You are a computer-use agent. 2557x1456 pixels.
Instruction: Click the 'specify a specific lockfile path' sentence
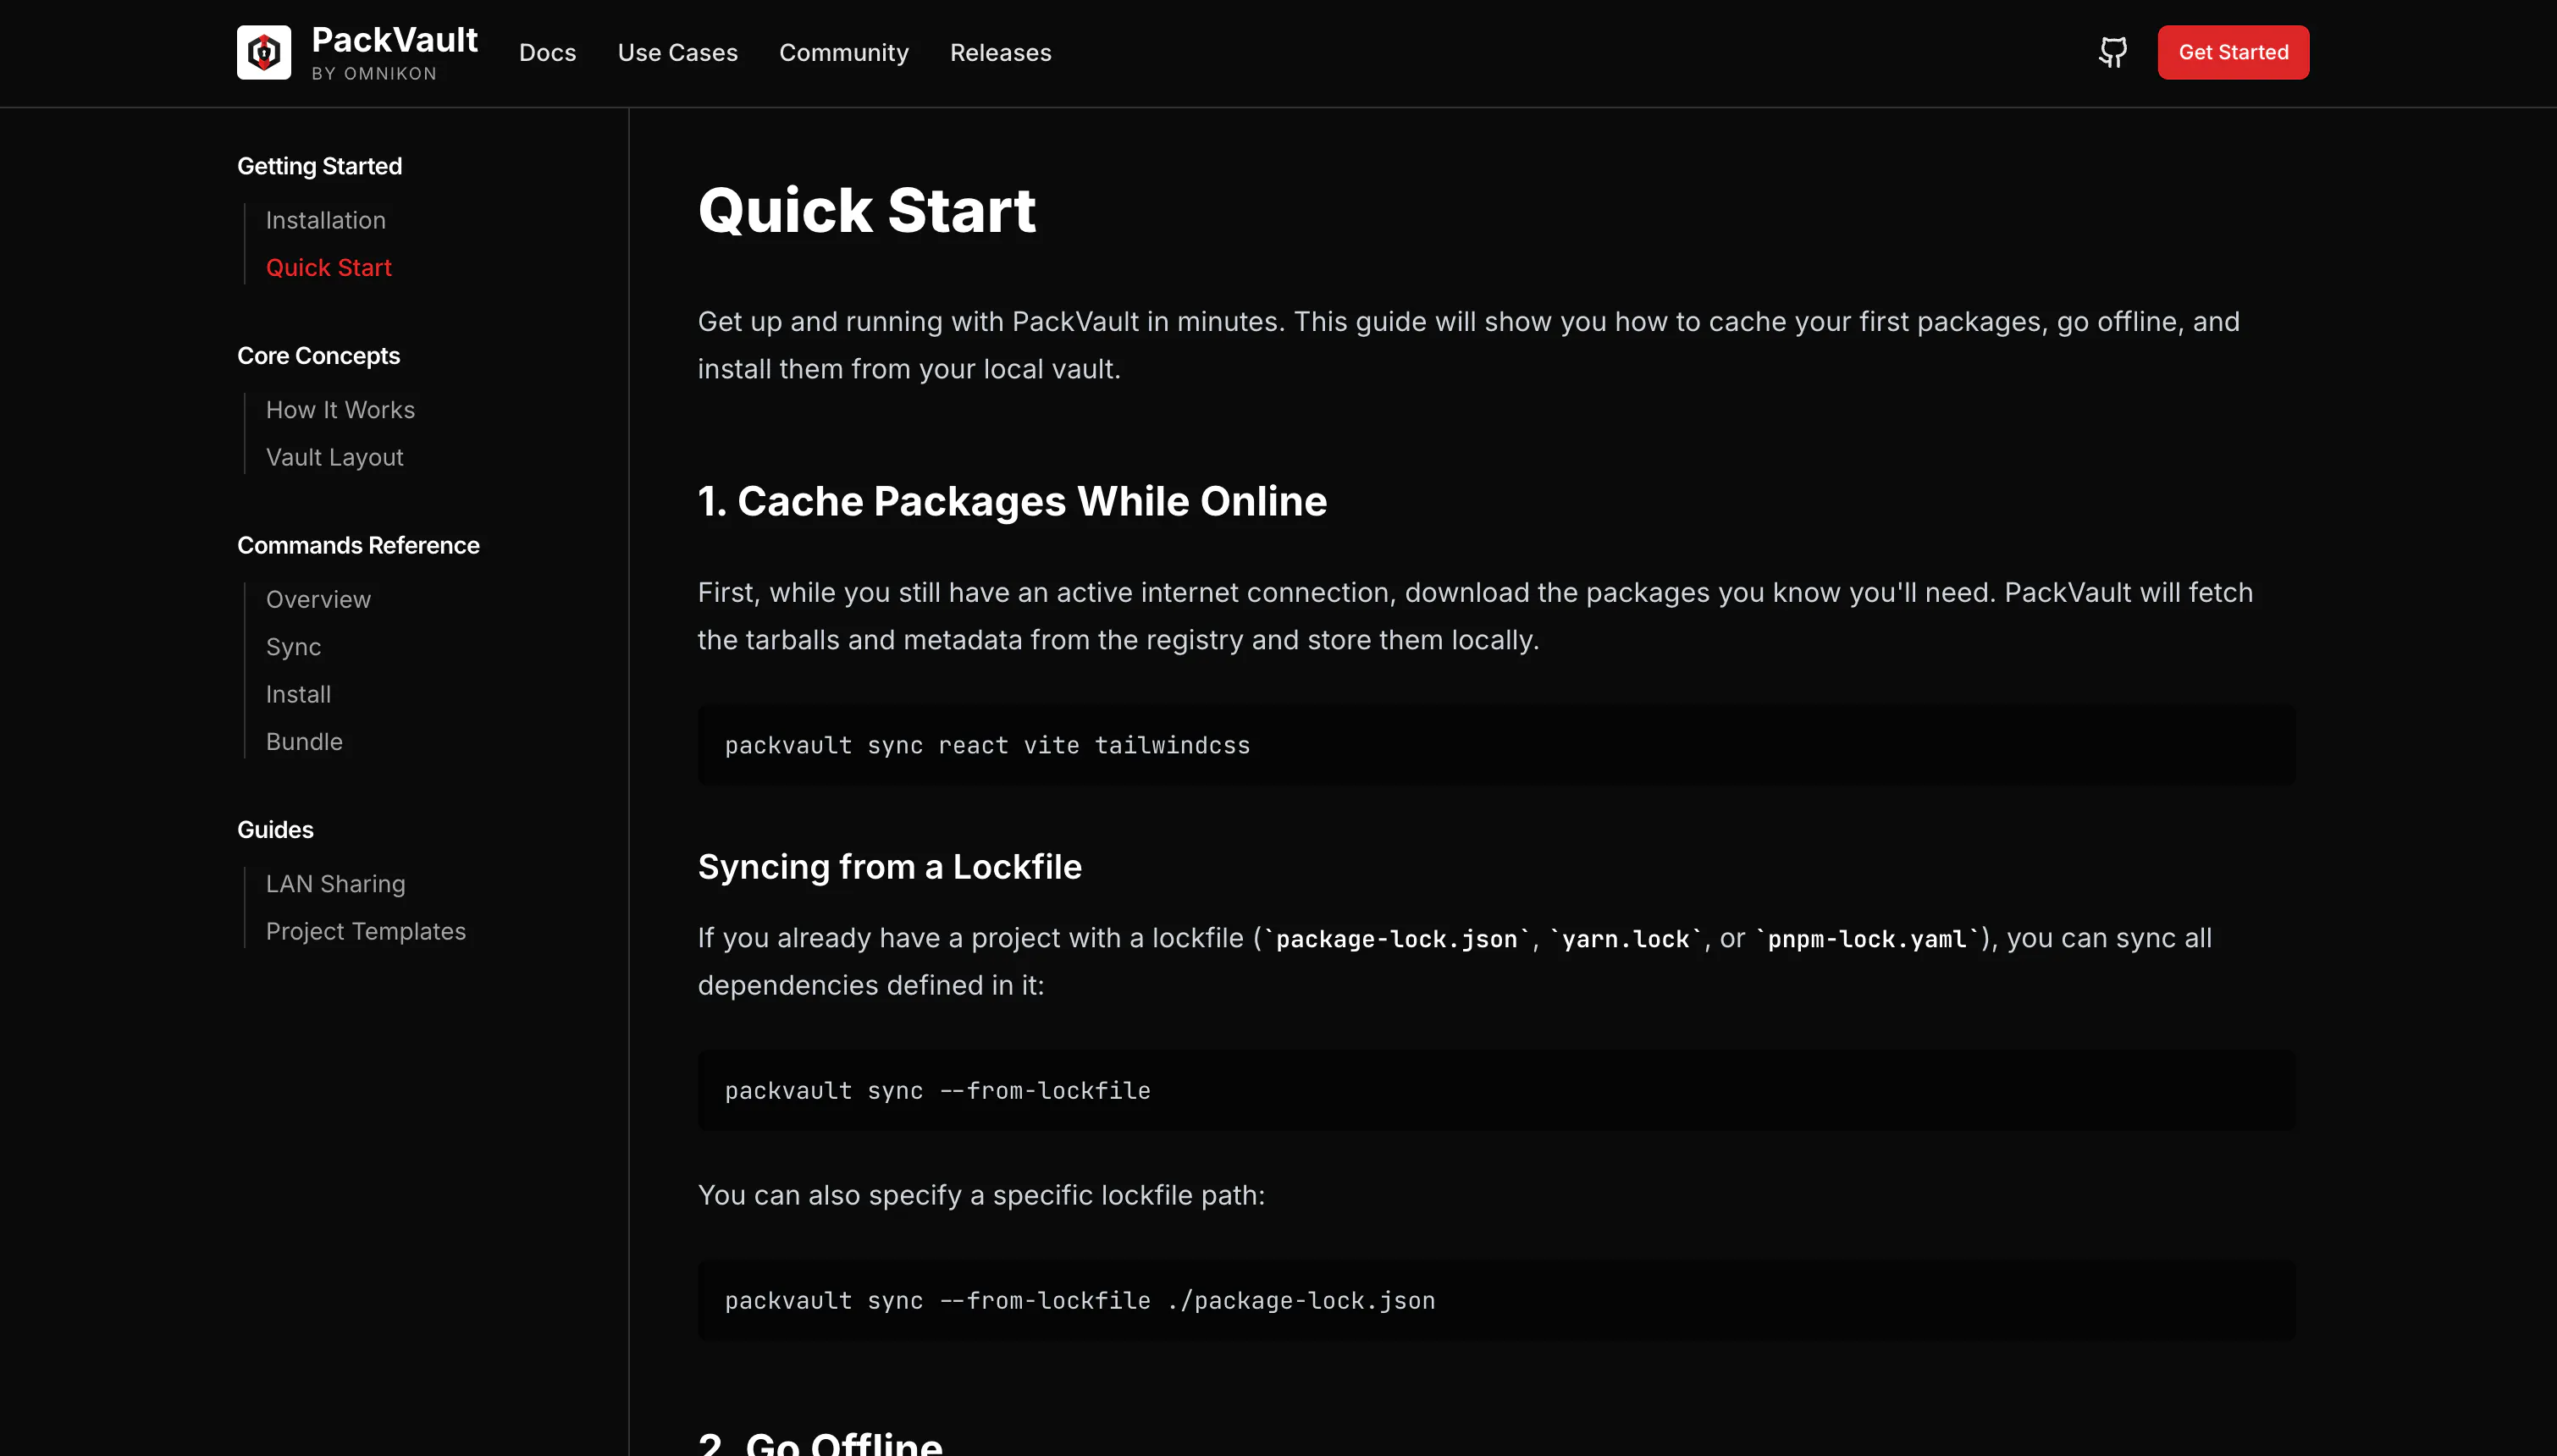[981, 1195]
